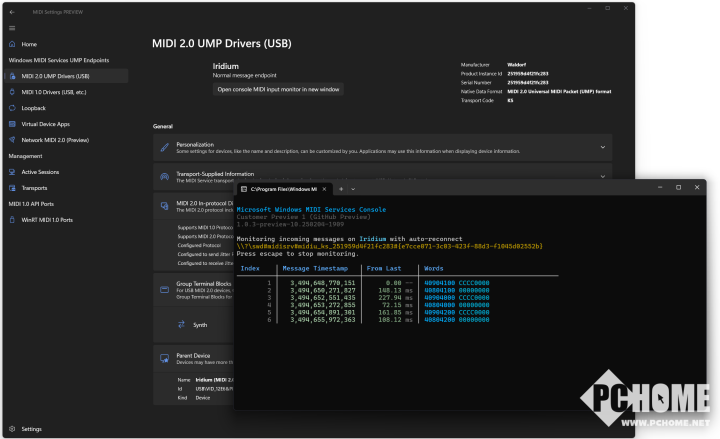Open console MIDI input monitor in new window
Image resolution: width=720 pixels, height=439 pixels.
[x=278, y=90]
